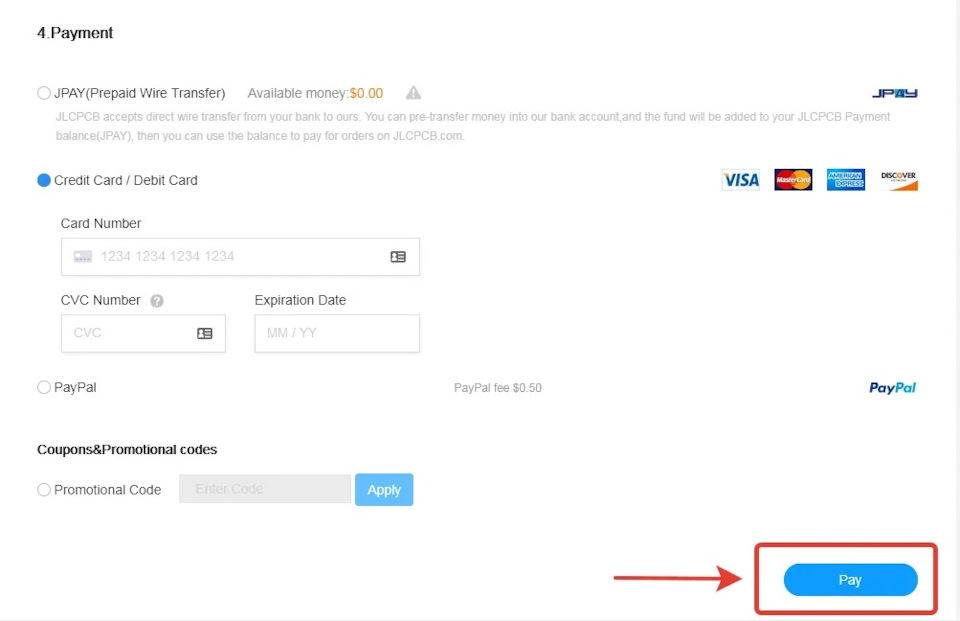Click the warning triangle next to Available money
The image size is (960, 621).
(x=413, y=93)
